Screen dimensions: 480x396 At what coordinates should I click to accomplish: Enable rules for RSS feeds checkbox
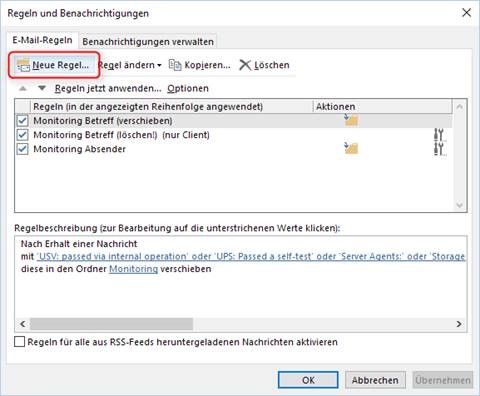coord(19,342)
